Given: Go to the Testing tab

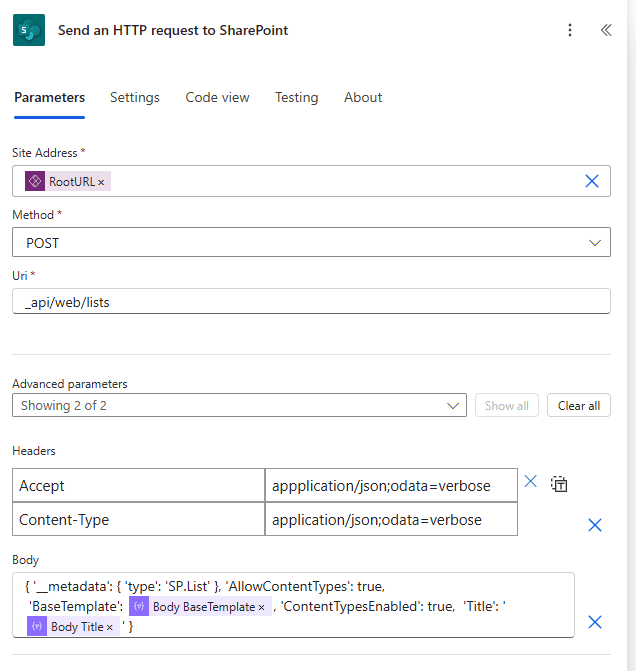Looking at the screenshot, I should pos(296,97).
